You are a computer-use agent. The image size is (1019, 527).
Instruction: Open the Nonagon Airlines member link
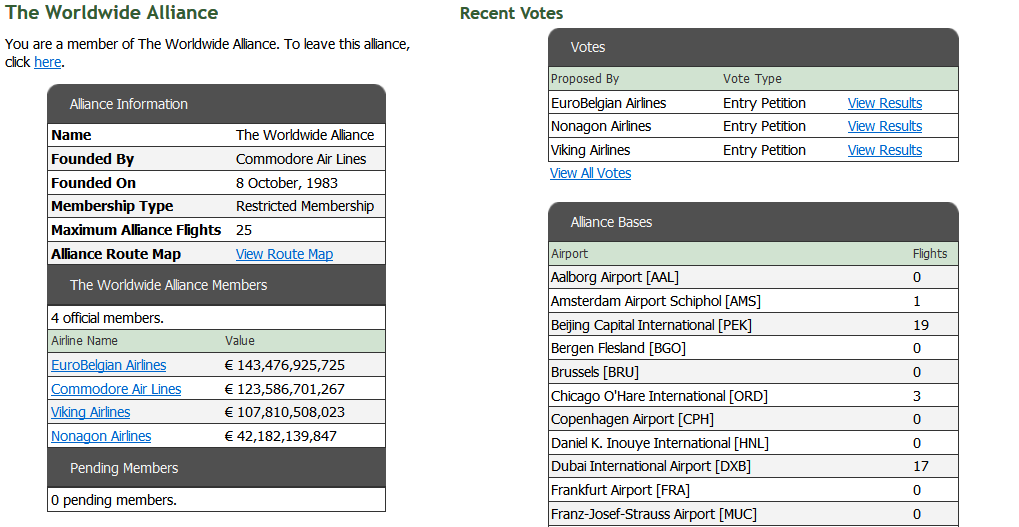[101, 436]
